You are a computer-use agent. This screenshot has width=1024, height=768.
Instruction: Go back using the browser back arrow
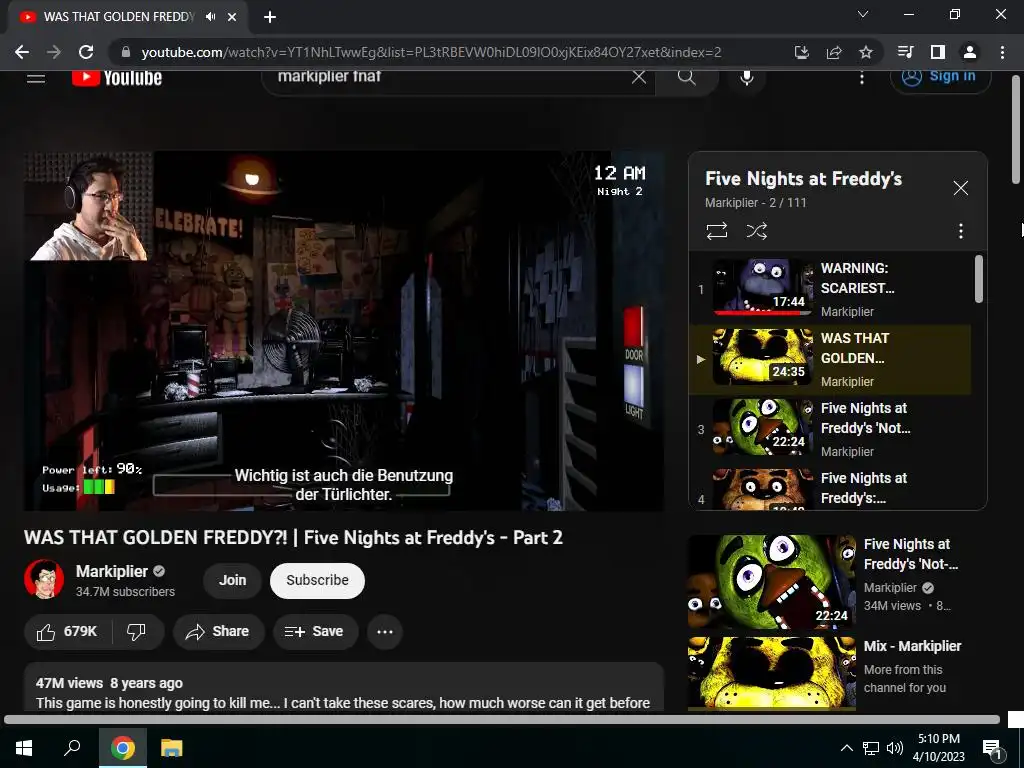click(x=22, y=52)
